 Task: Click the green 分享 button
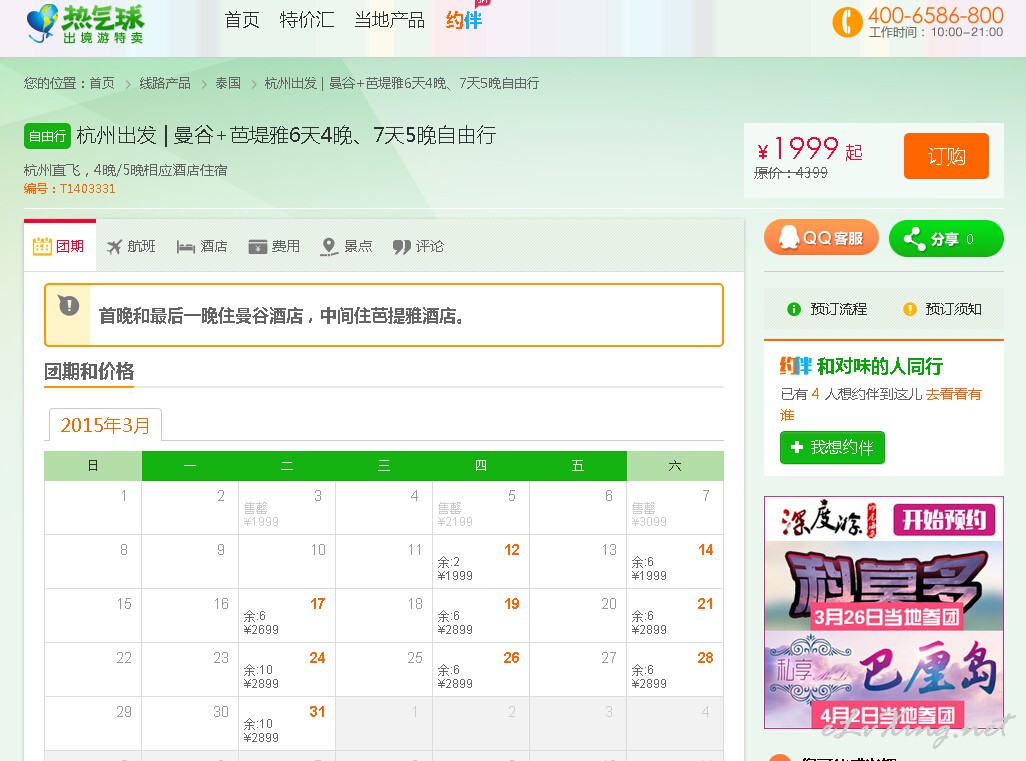click(946, 239)
